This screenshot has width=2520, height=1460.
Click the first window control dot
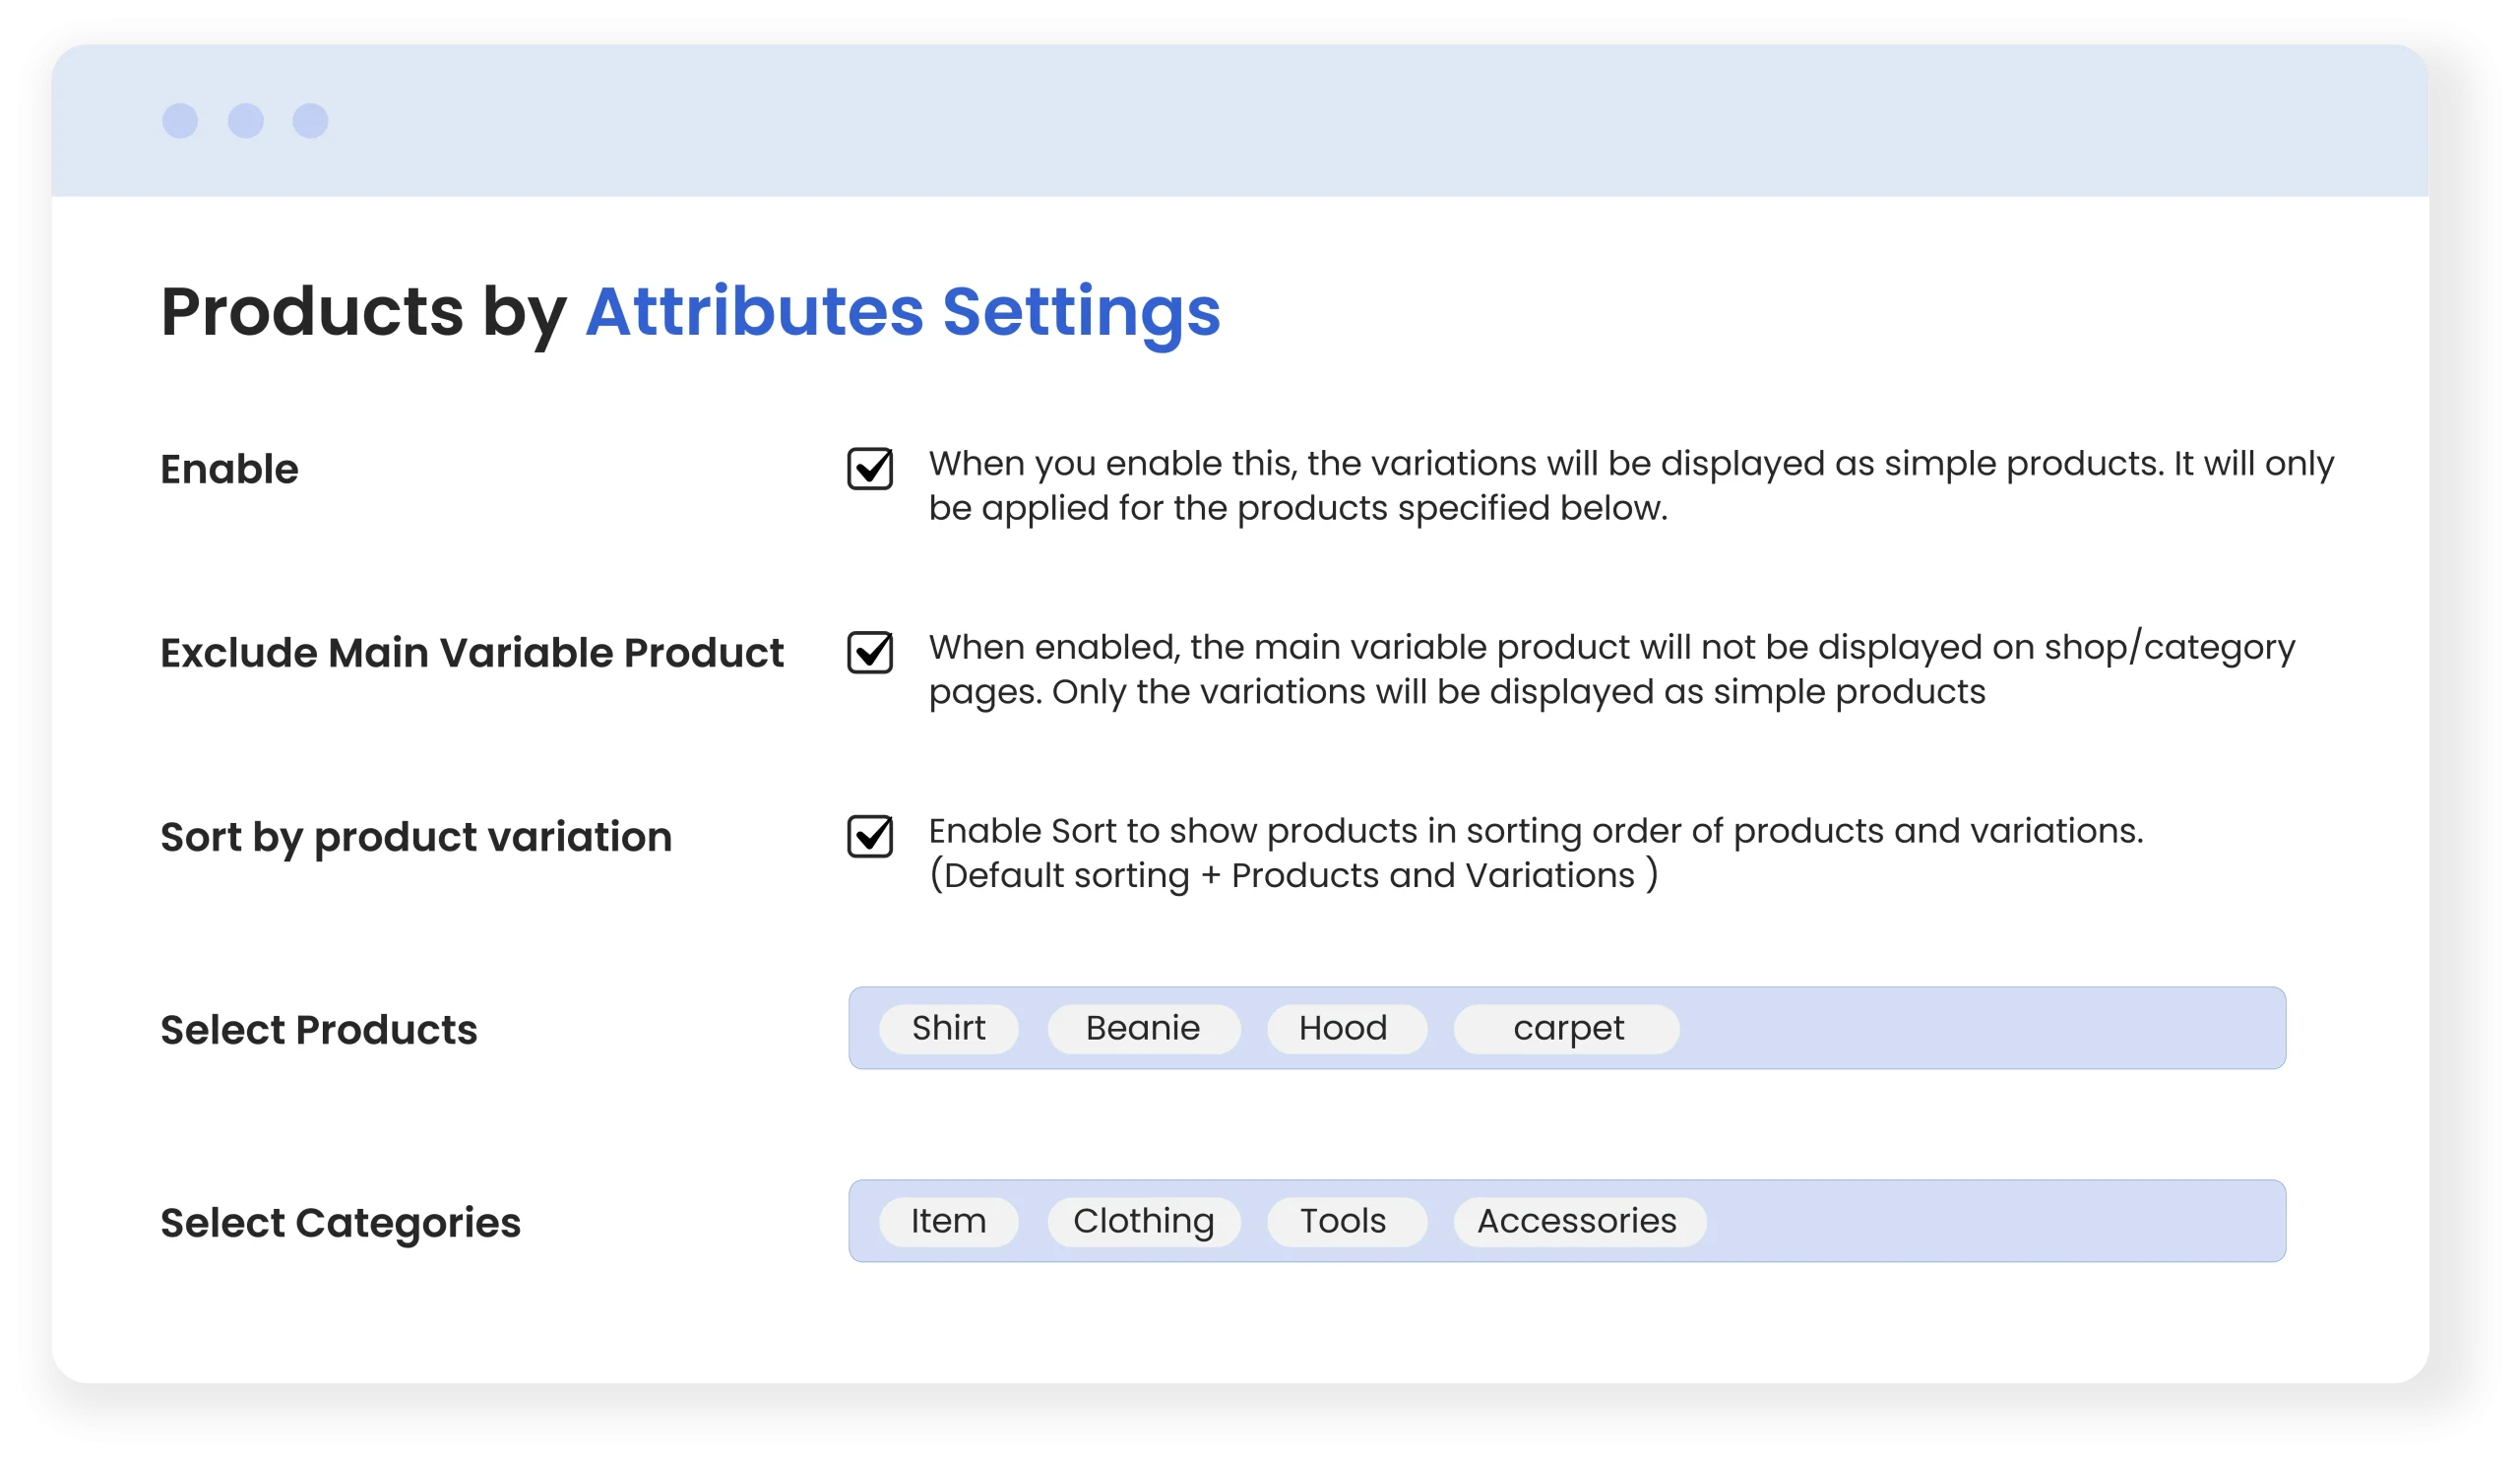(x=180, y=121)
